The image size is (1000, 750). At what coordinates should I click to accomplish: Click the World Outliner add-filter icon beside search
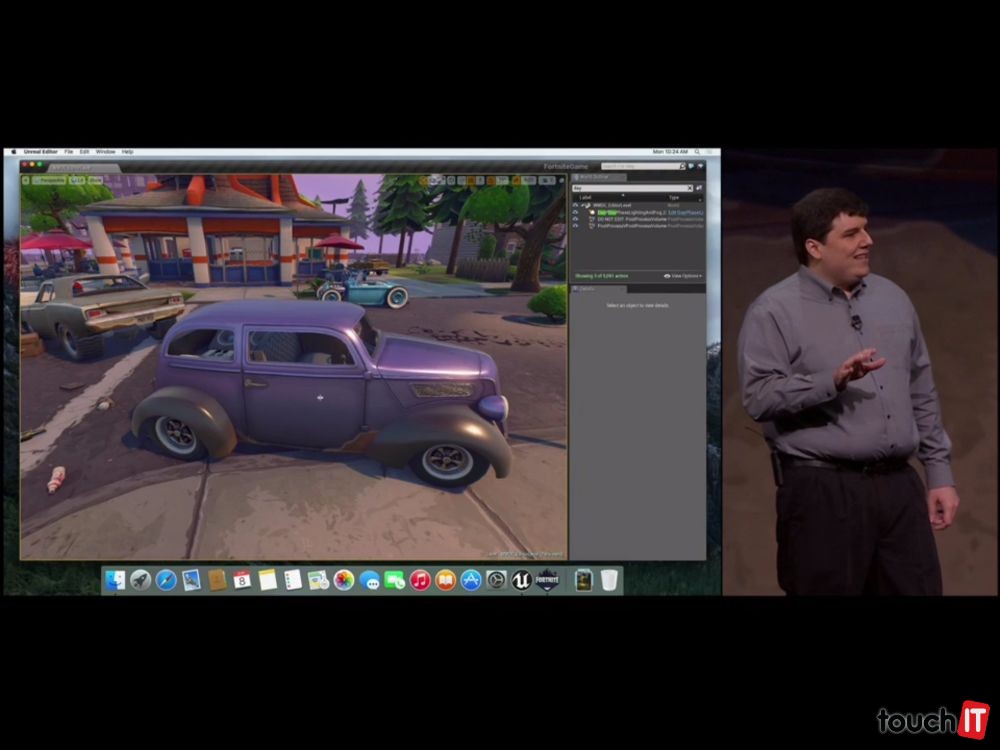coord(699,188)
